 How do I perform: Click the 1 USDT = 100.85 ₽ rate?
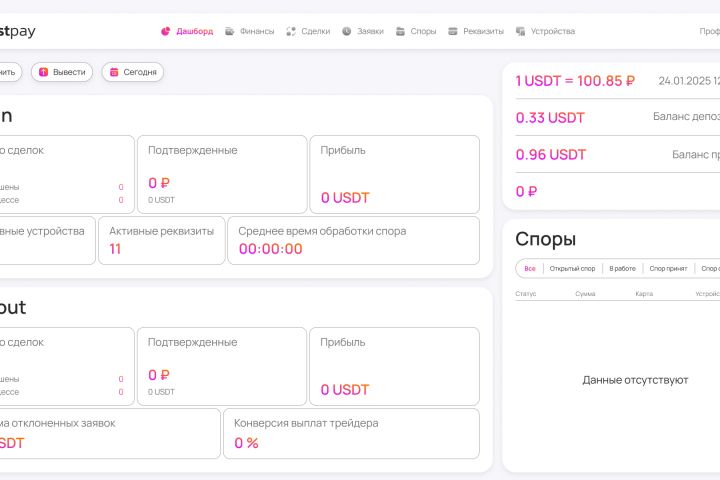coord(575,81)
